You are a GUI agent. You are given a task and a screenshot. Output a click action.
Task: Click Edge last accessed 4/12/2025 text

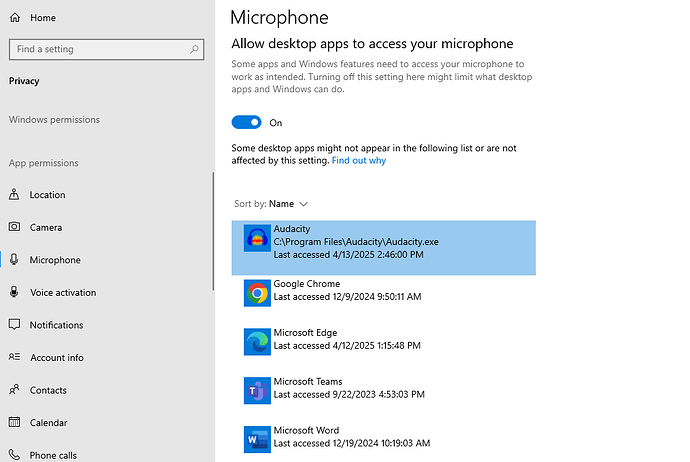(x=347, y=345)
